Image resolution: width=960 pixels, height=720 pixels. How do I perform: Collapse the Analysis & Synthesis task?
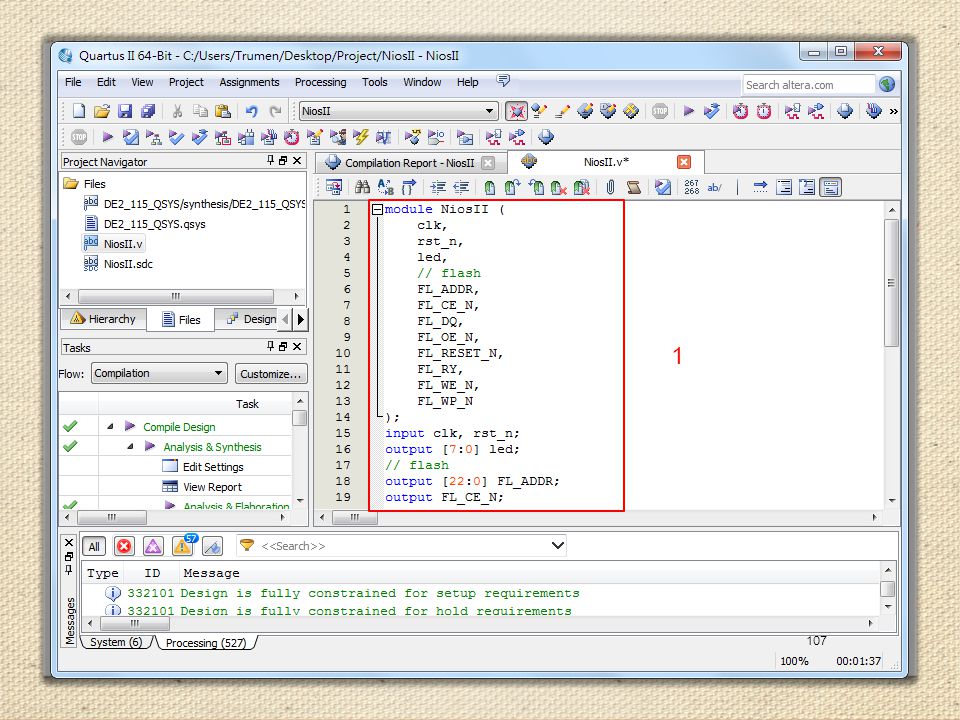coord(130,446)
